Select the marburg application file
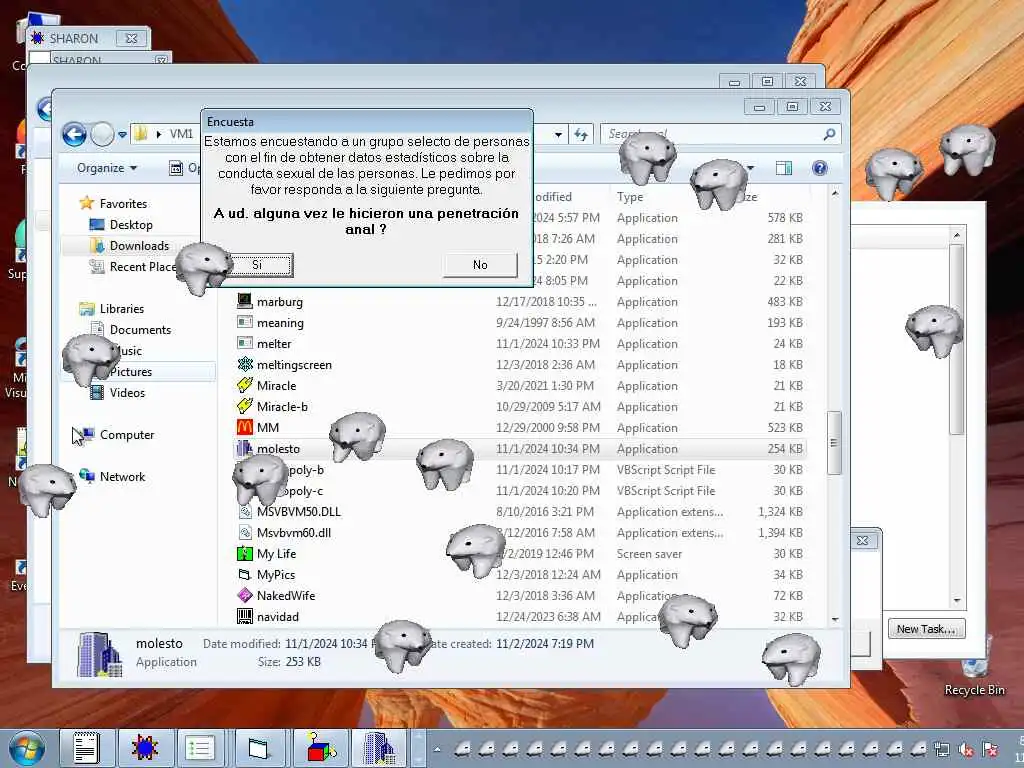 (280, 302)
